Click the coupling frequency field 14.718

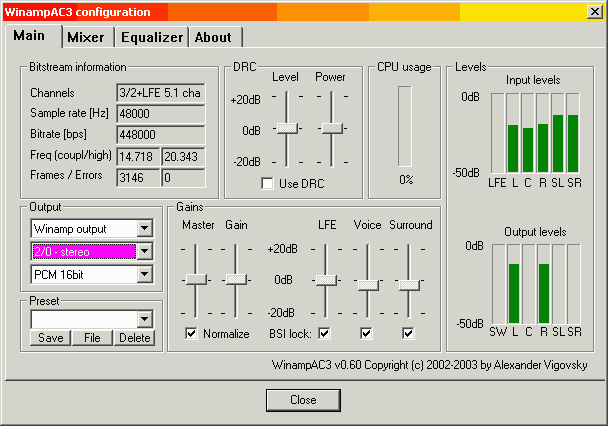click(x=138, y=157)
